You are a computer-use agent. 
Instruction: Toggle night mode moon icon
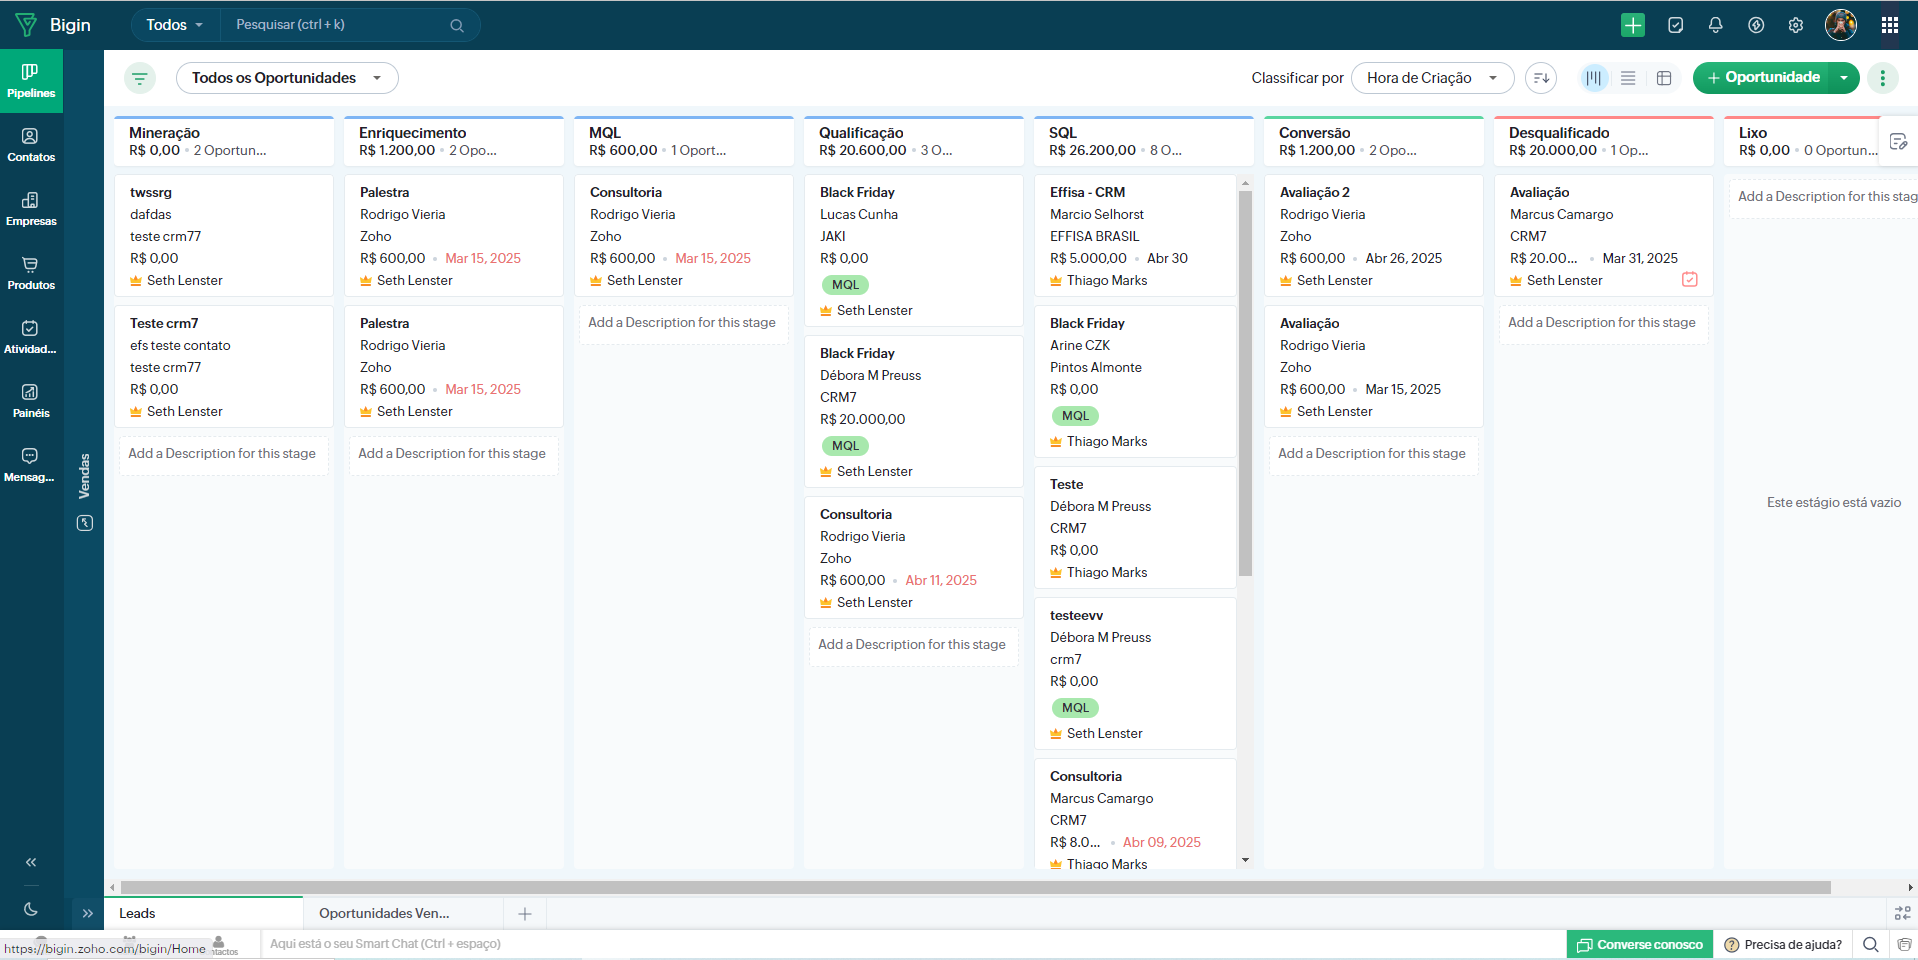[31, 909]
